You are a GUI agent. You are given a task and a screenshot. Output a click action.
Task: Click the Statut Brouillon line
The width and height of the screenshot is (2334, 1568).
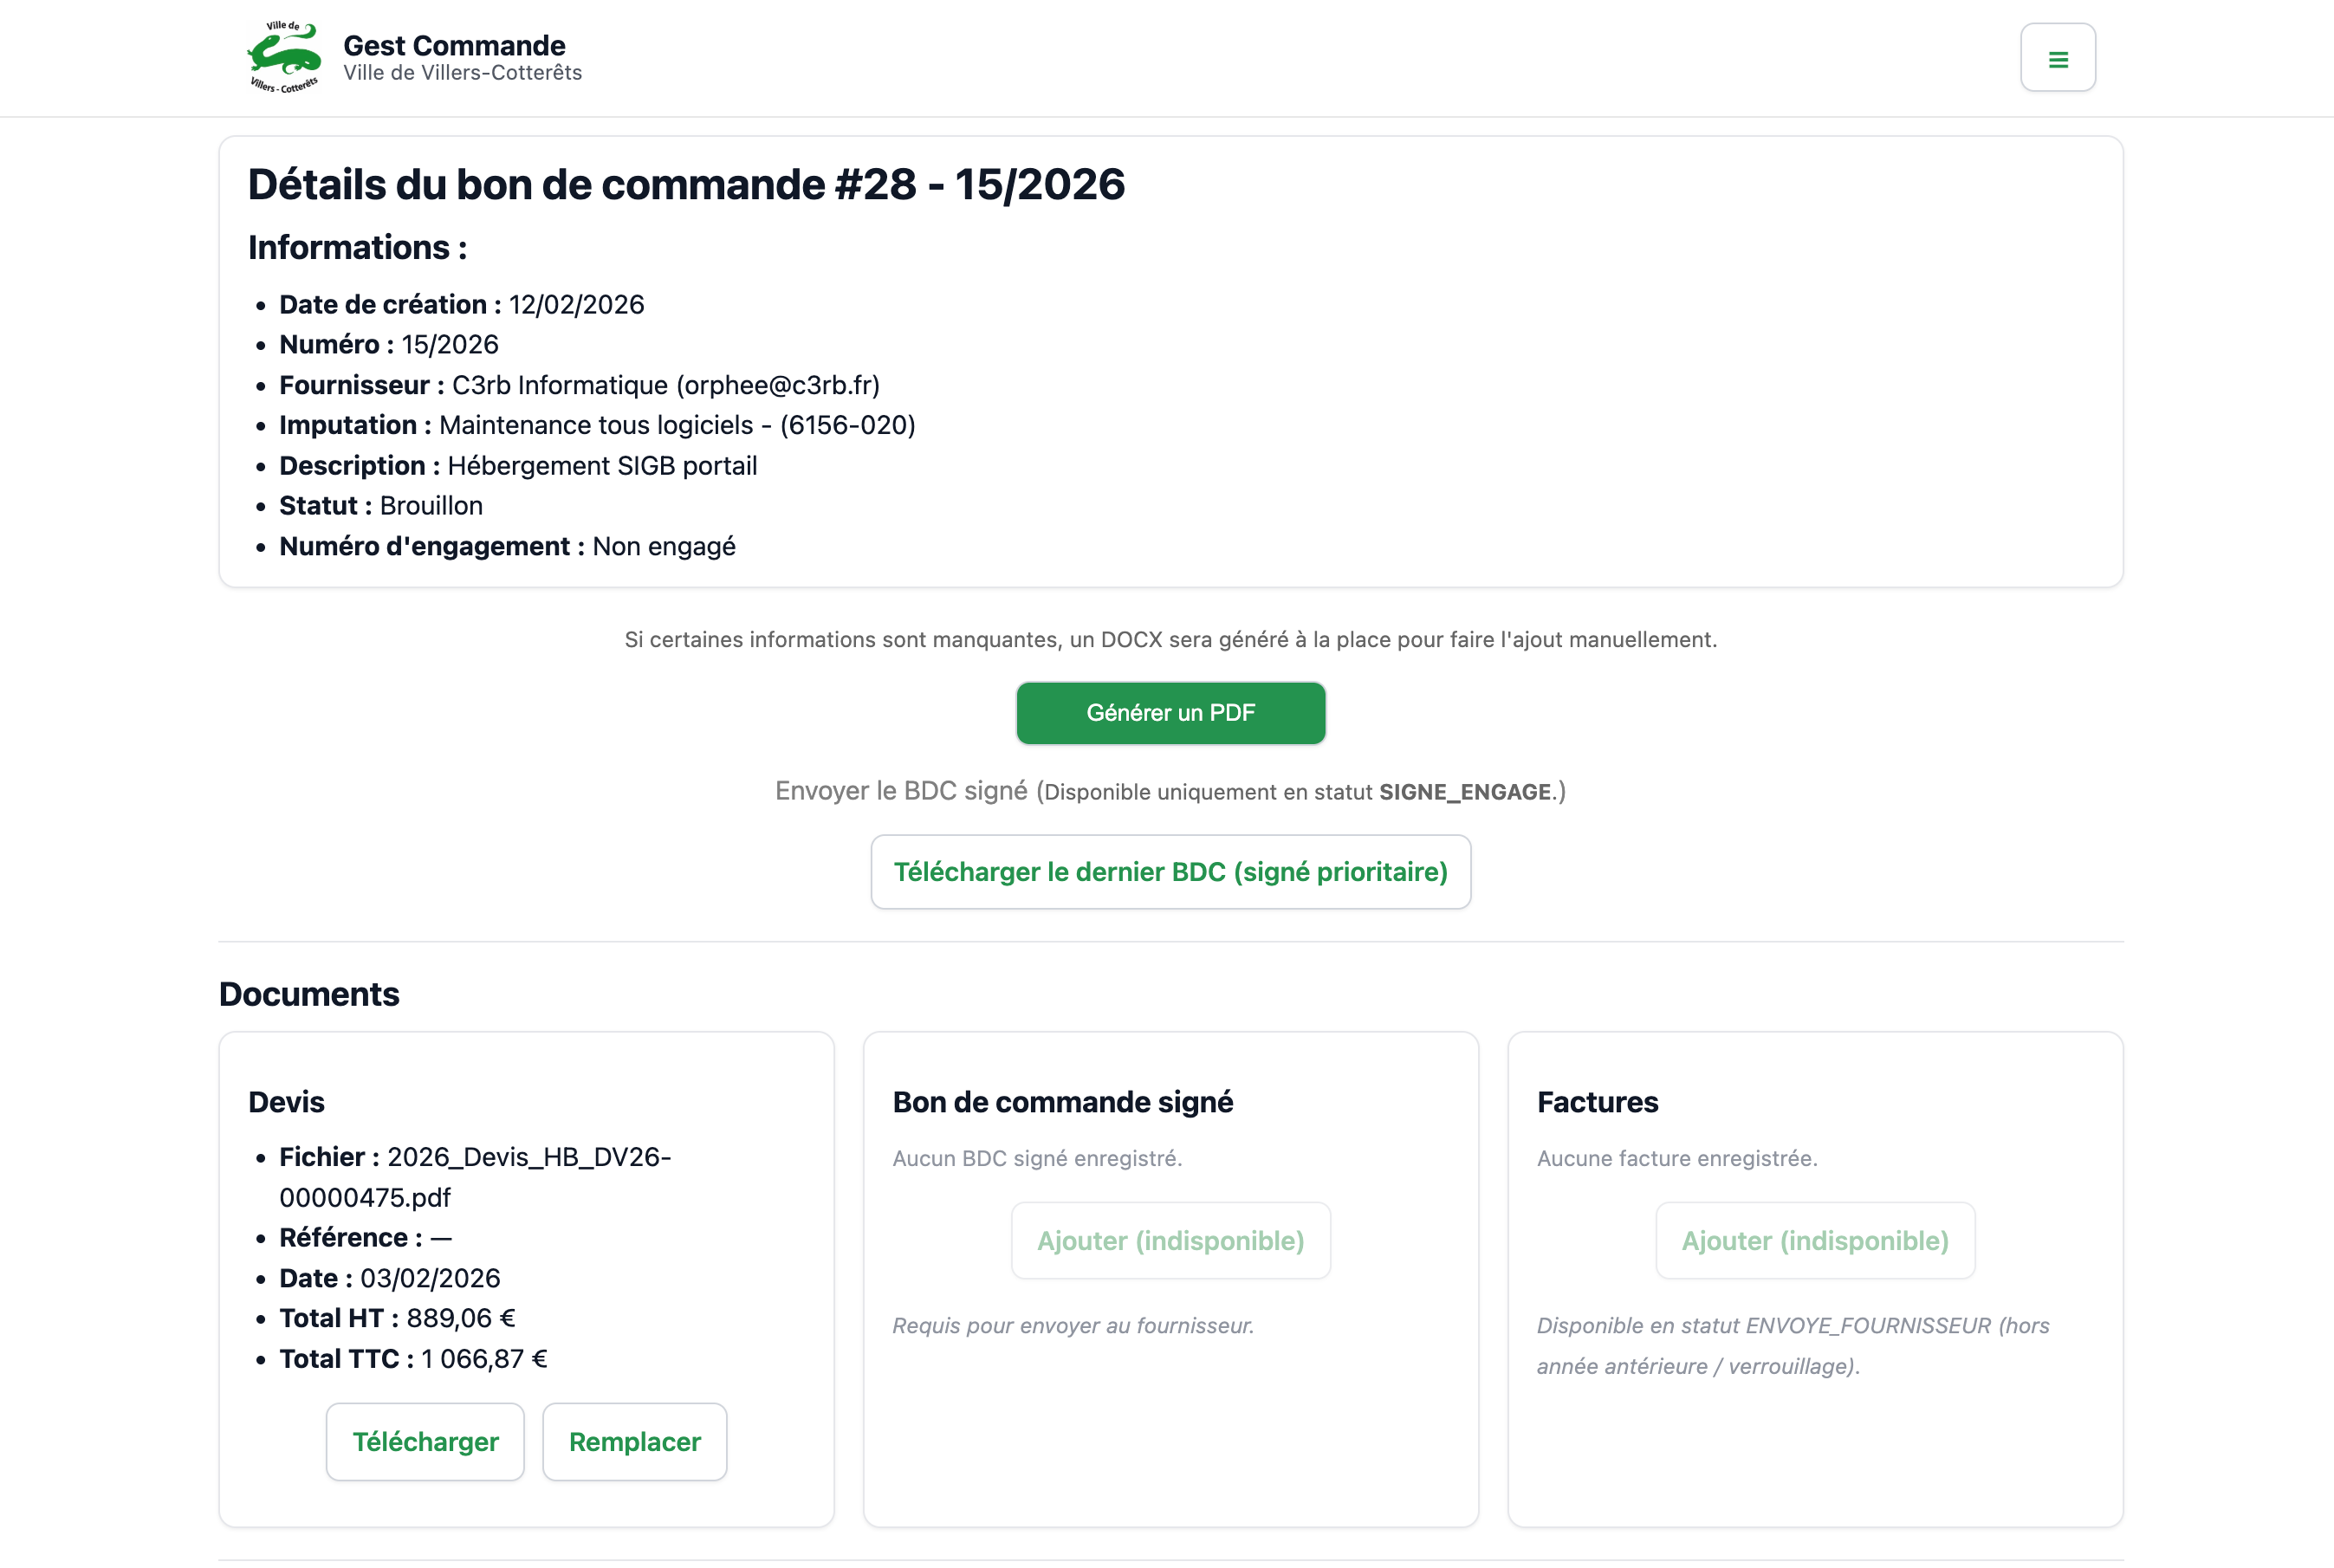click(380, 506)
